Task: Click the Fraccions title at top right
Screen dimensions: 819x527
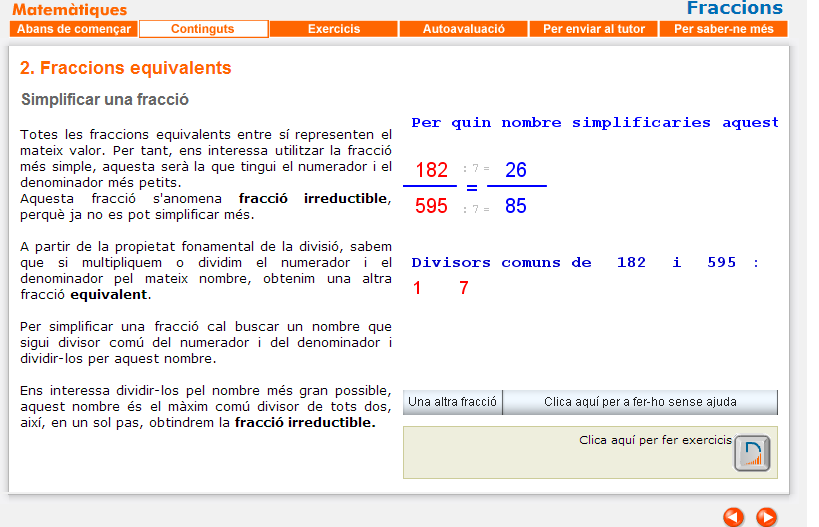Action: point(734,9)
